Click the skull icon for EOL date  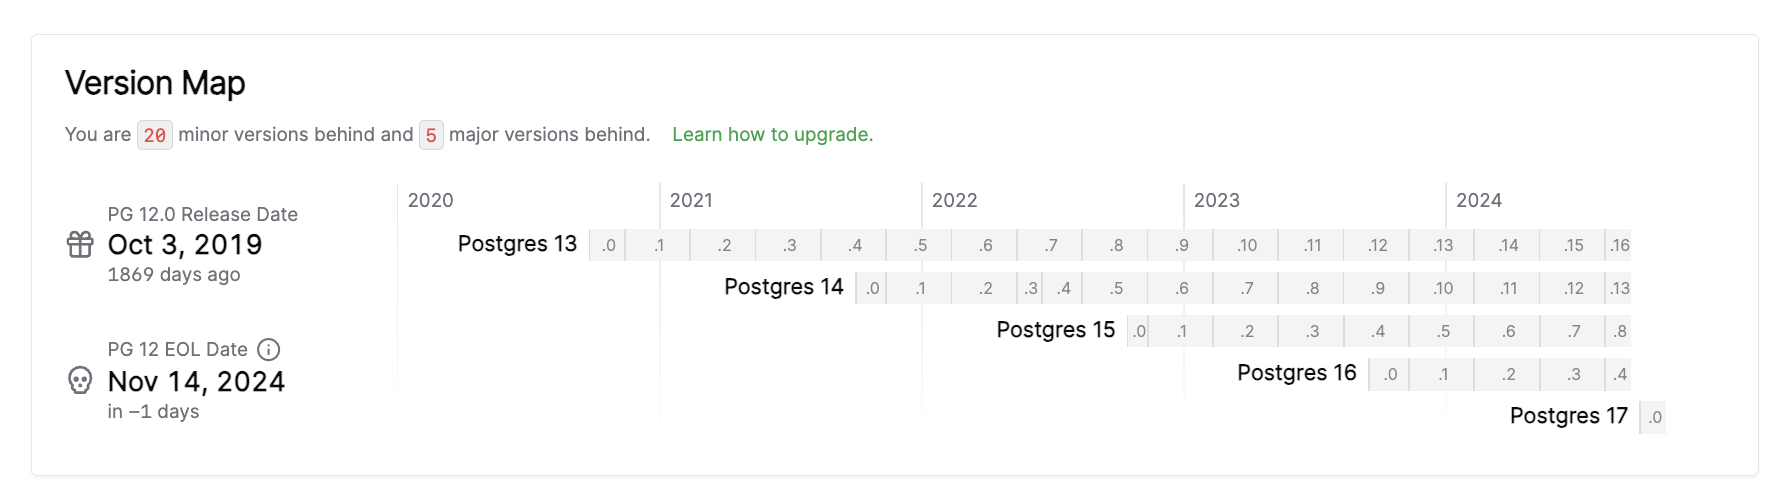click(x=80, y=380)
